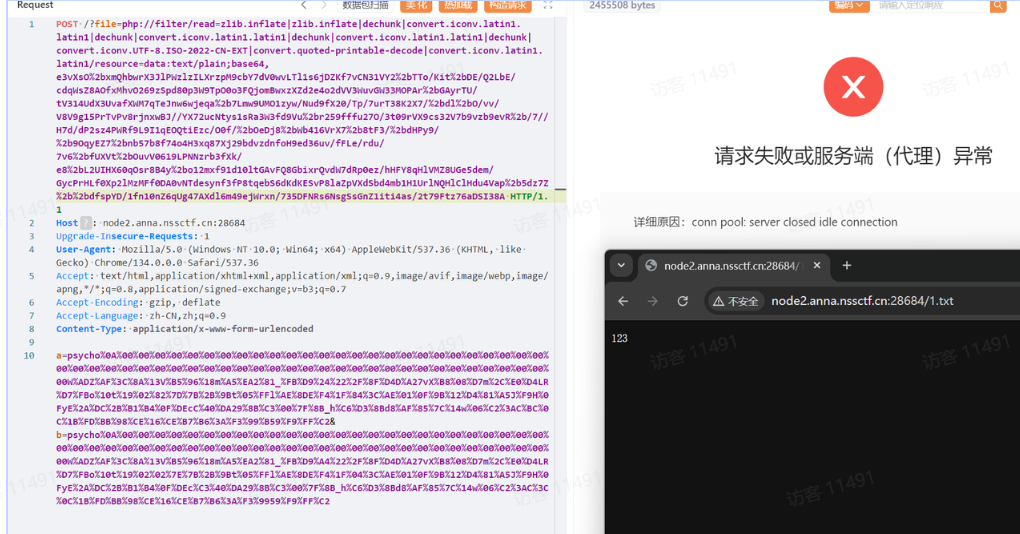Focus the response search input field
The width and height of the screenshot is (1020, 534).
pyautogui.click(x=930, y=5)
